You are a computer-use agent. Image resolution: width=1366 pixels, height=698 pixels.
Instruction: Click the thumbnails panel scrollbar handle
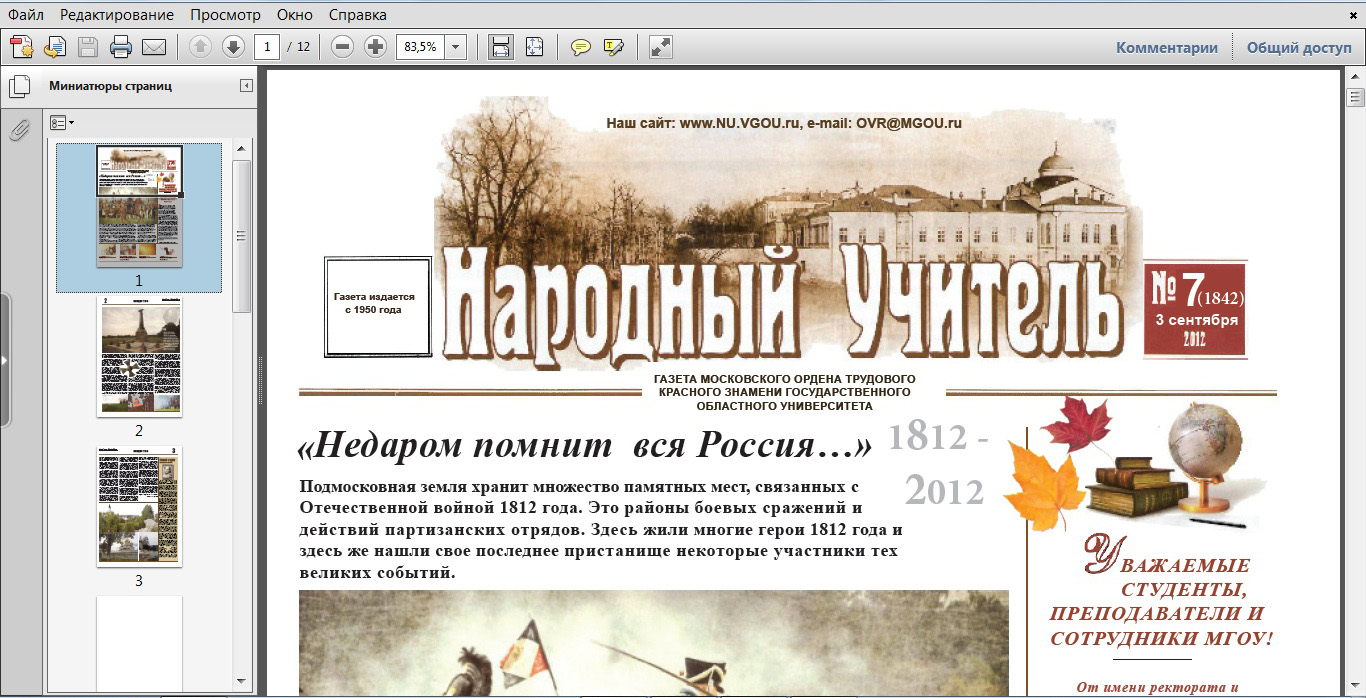(241, 236)
